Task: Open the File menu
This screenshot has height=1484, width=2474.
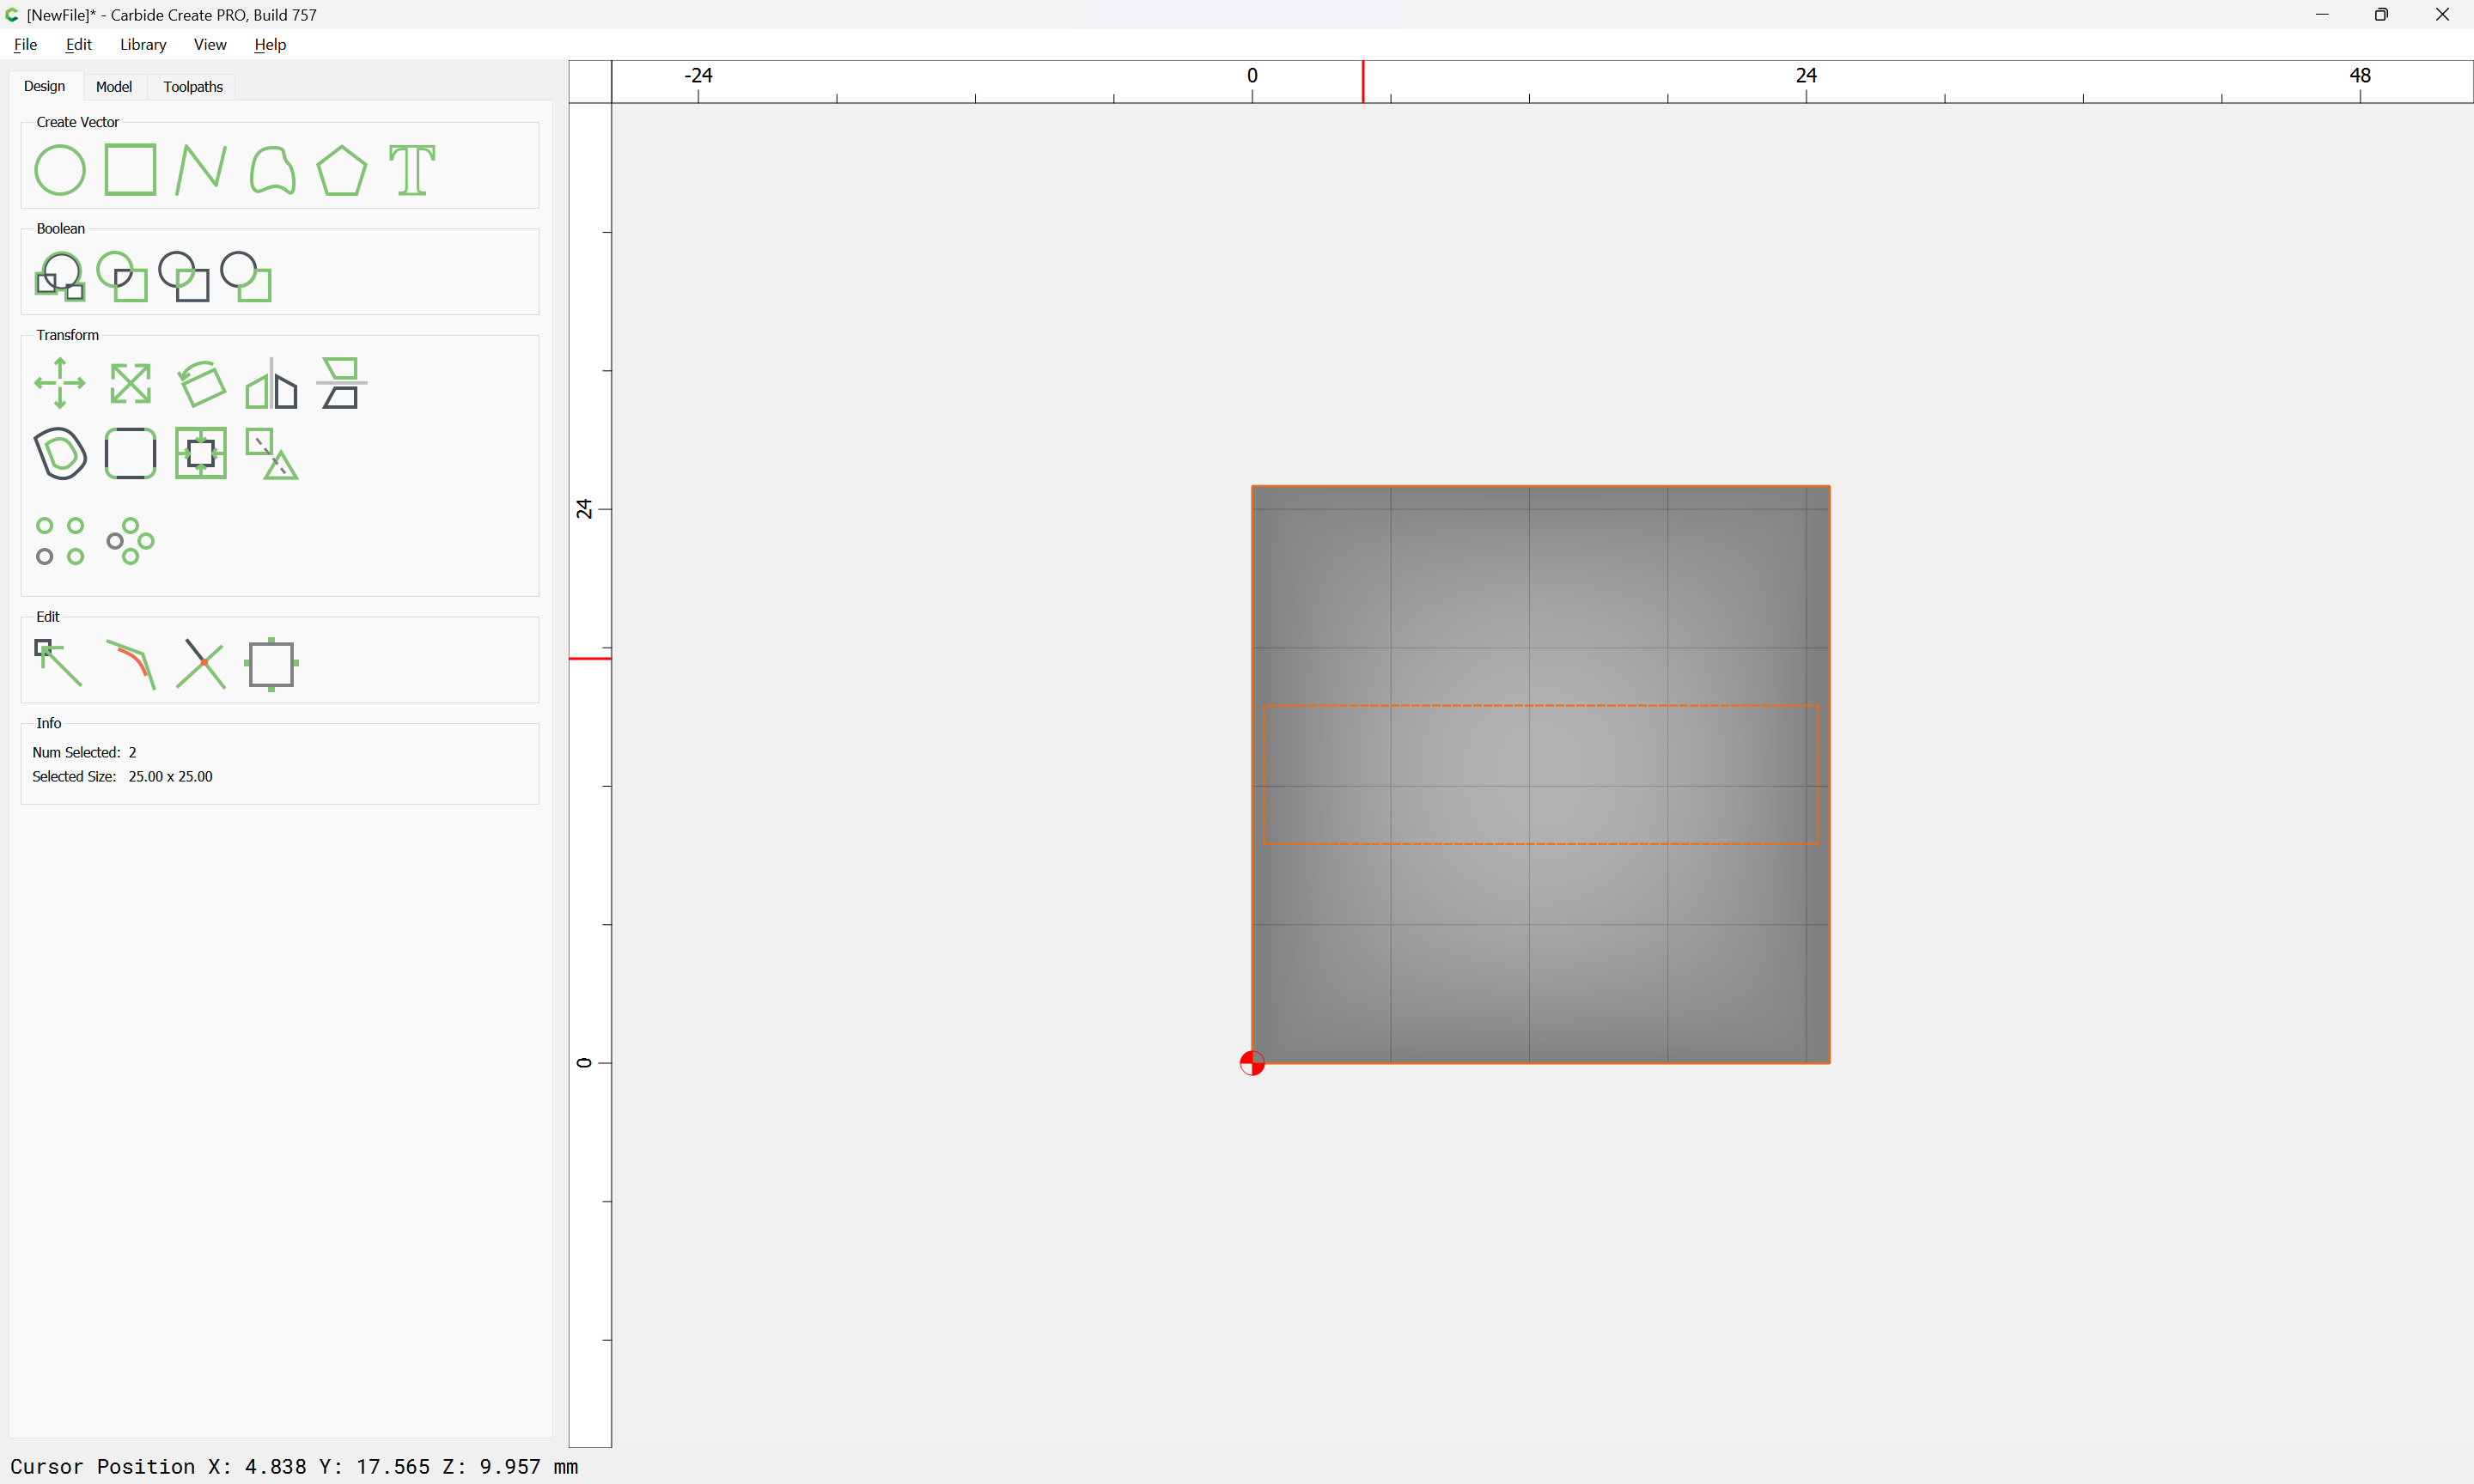Action: click(25, 44)
